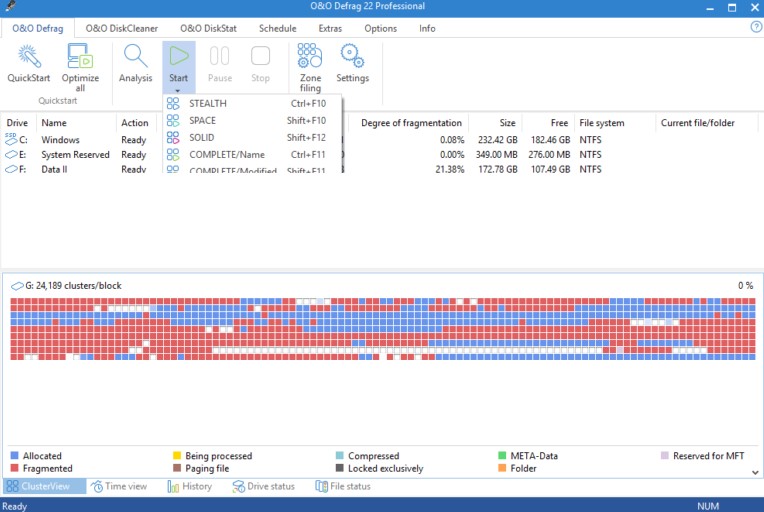Open the Info tab
The width and height of the screenshot is (764, 512).
point(427,28)
